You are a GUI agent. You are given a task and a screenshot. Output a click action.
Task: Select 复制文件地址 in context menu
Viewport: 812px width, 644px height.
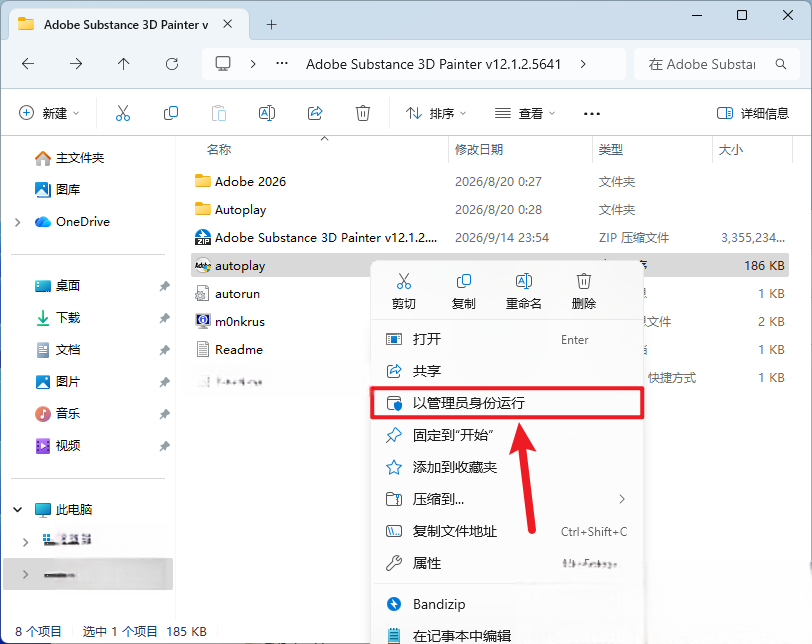tap(507, 531)
